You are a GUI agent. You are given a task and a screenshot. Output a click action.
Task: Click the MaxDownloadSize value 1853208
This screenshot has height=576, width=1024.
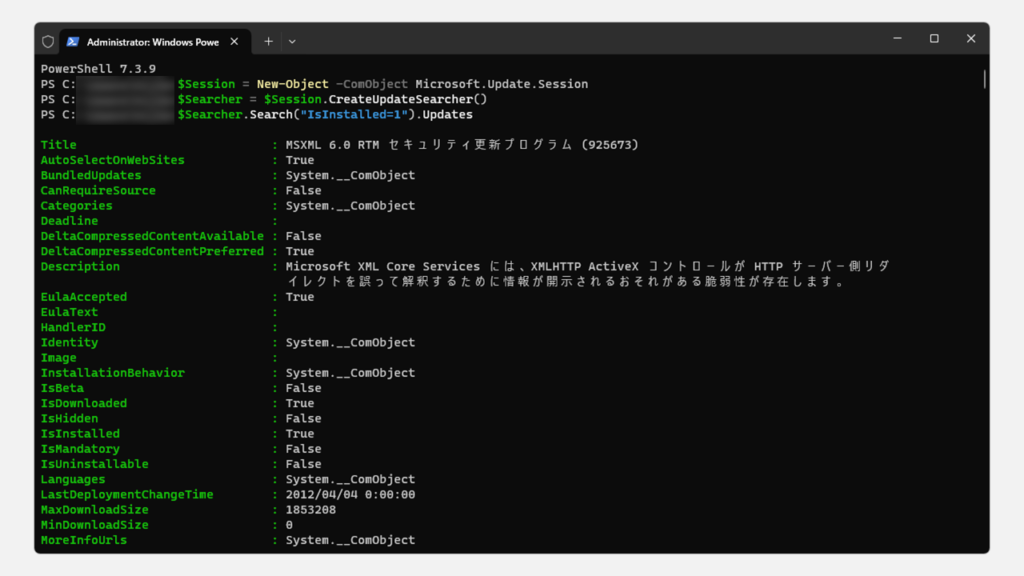tap(310, 510)
